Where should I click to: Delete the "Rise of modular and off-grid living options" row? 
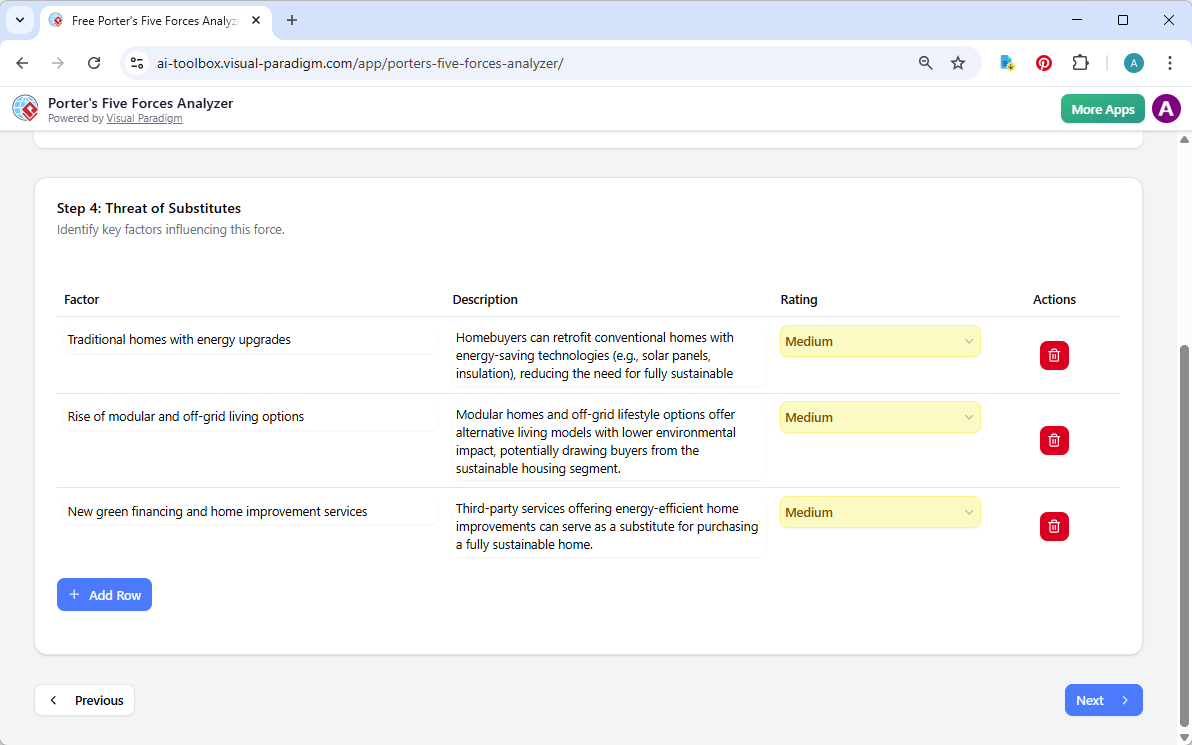[x=1054, y=440]
